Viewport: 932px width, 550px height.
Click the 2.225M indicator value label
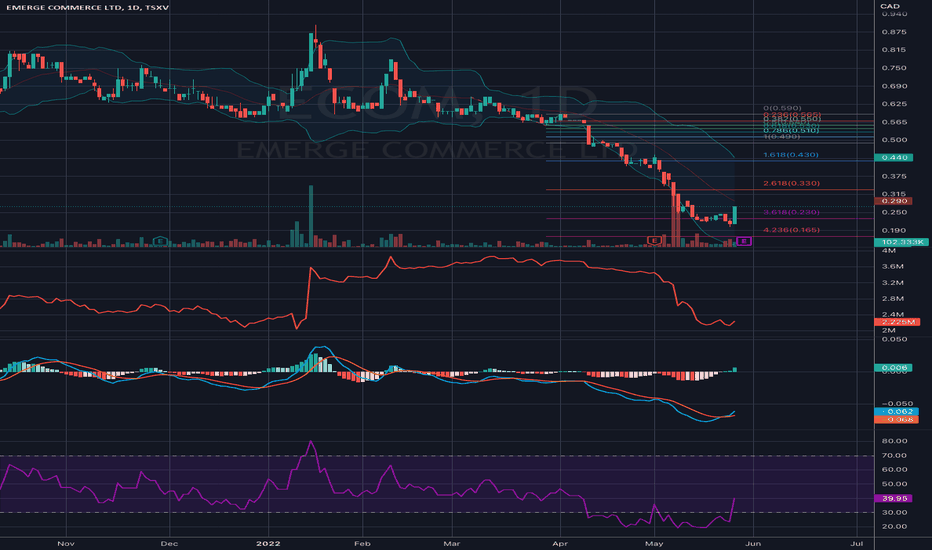point(897,322)
